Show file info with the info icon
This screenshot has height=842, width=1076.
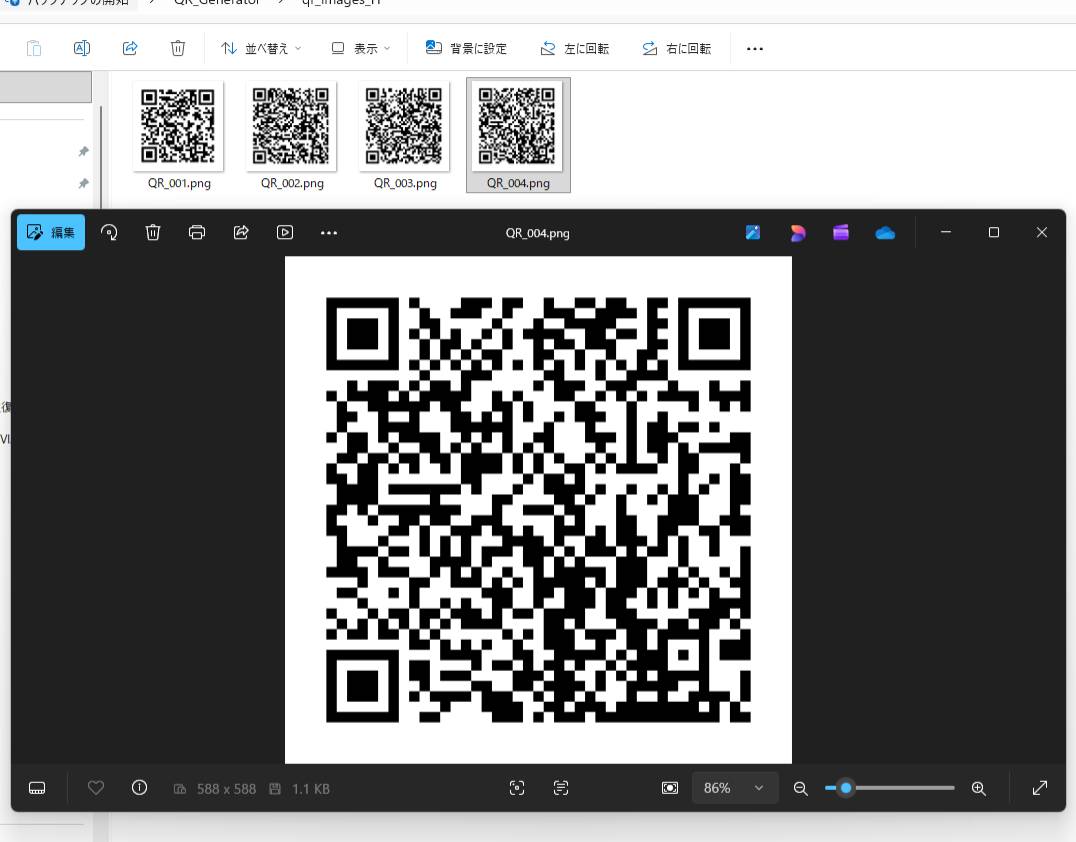click(x=139, y=788)
